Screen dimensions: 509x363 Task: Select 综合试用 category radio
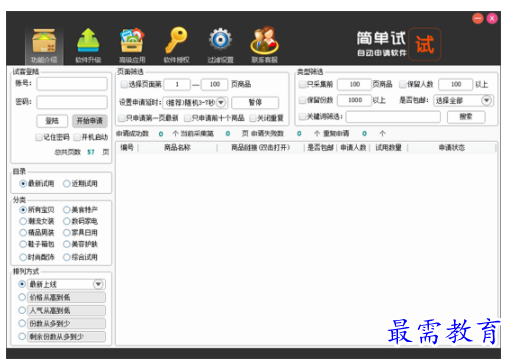click(67, 257)
